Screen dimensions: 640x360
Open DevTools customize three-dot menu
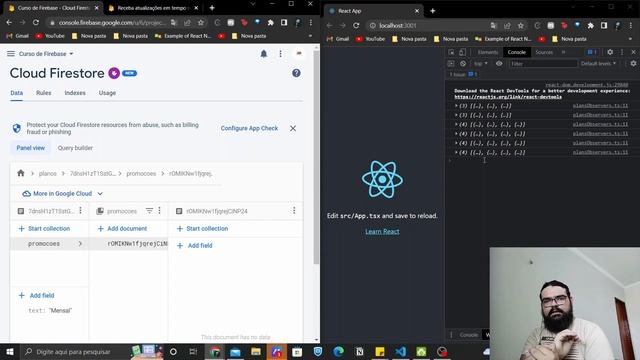[x=622, y=52]
